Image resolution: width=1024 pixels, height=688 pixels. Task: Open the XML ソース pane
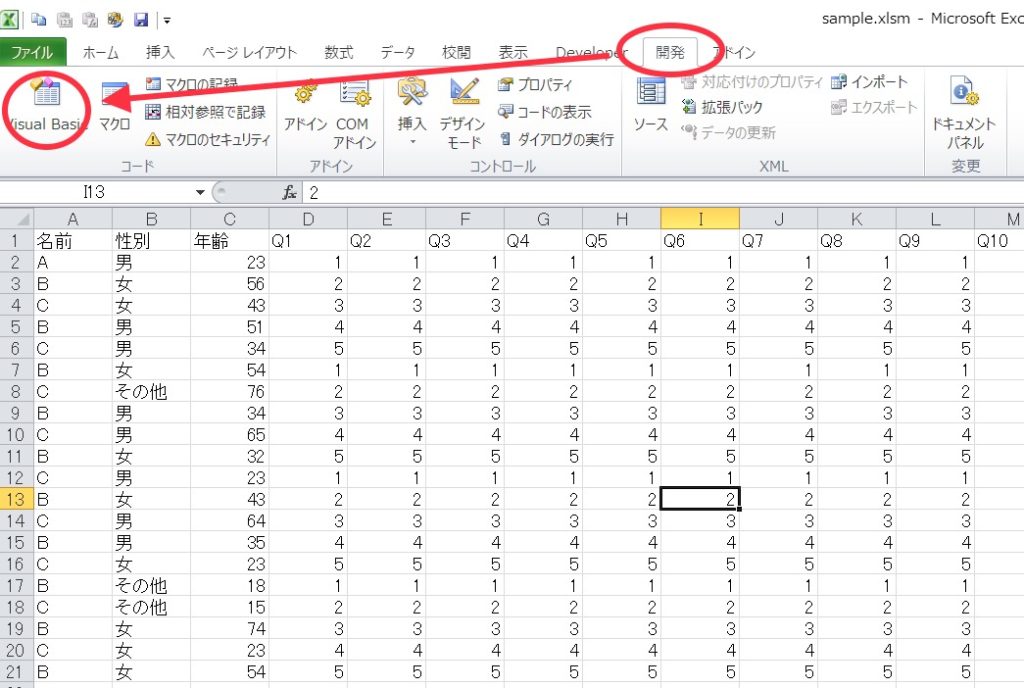click(651, 106)
